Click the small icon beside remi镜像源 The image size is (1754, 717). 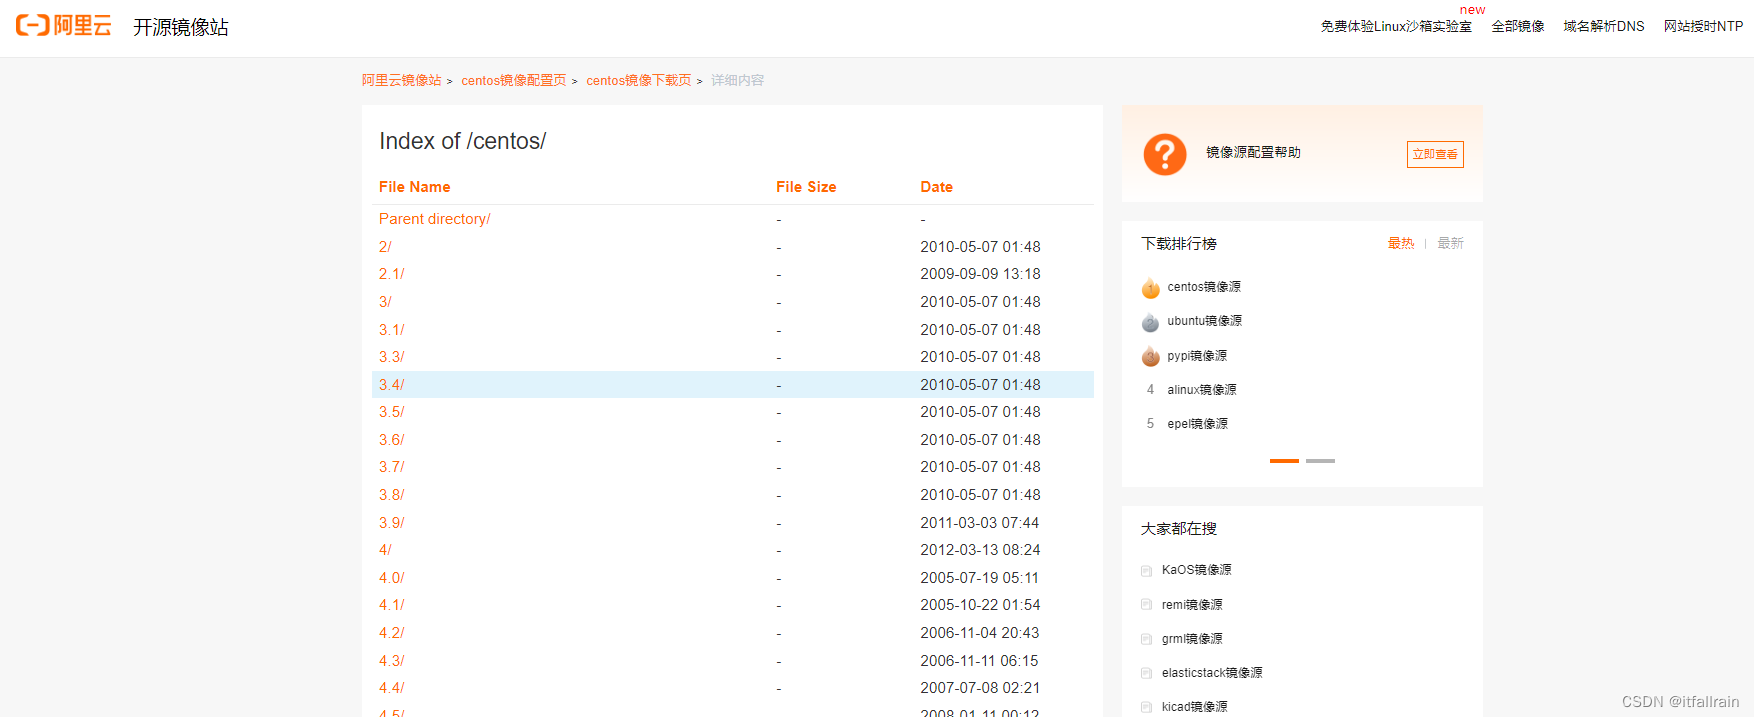click(x=1146, y=605)
